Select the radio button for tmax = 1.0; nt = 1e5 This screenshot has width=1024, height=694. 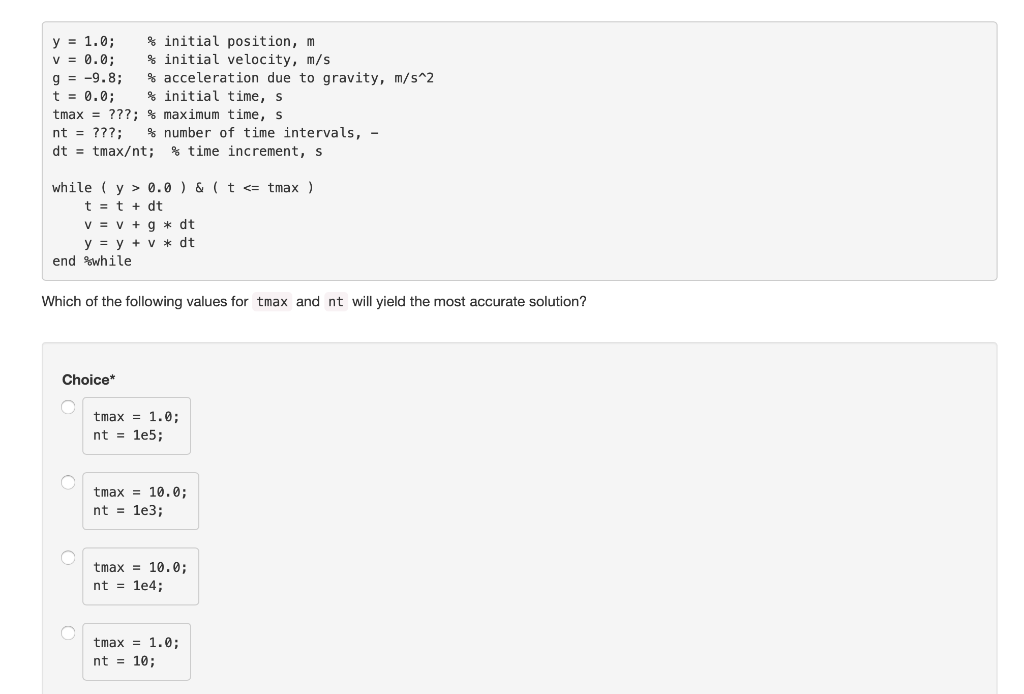tap(67, 407)
